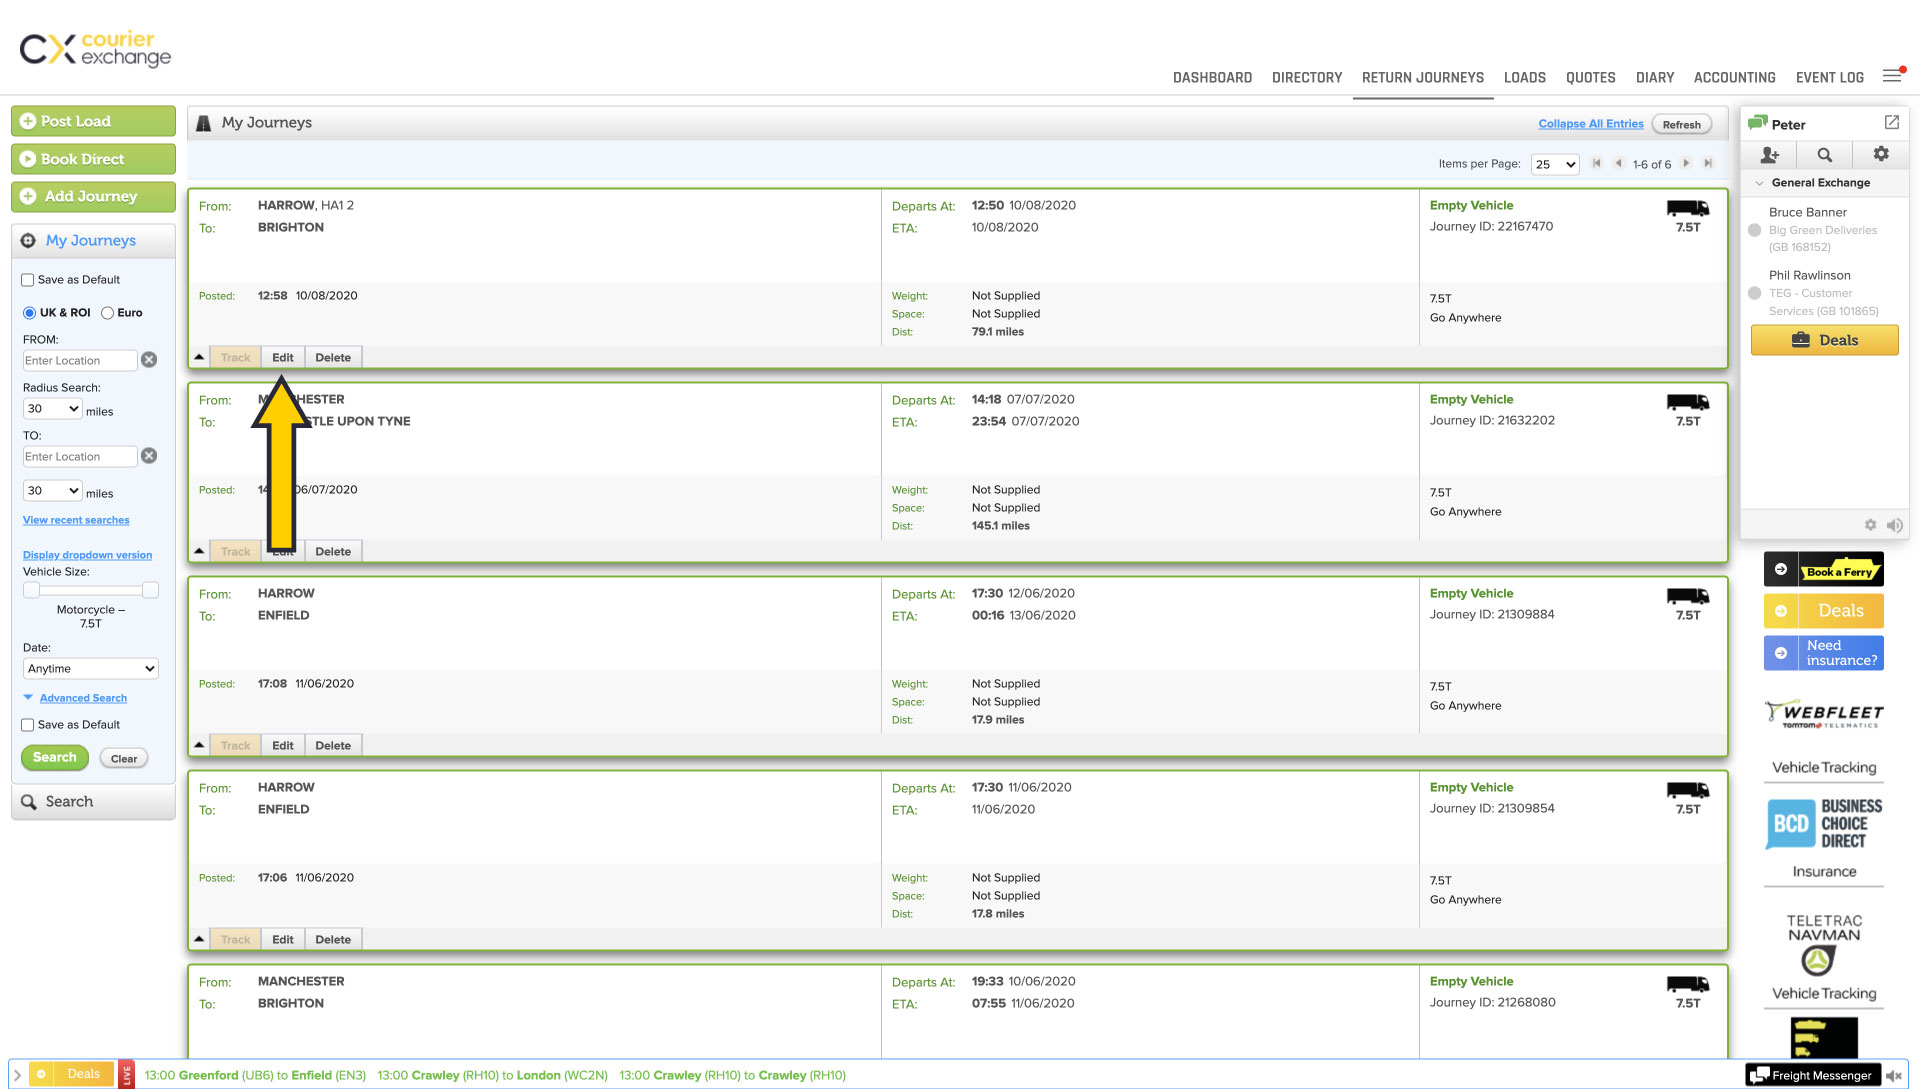This screenshot has height=1089, width=1920.
Task: Go to next page arrow in pagination
Action: 1686,164
